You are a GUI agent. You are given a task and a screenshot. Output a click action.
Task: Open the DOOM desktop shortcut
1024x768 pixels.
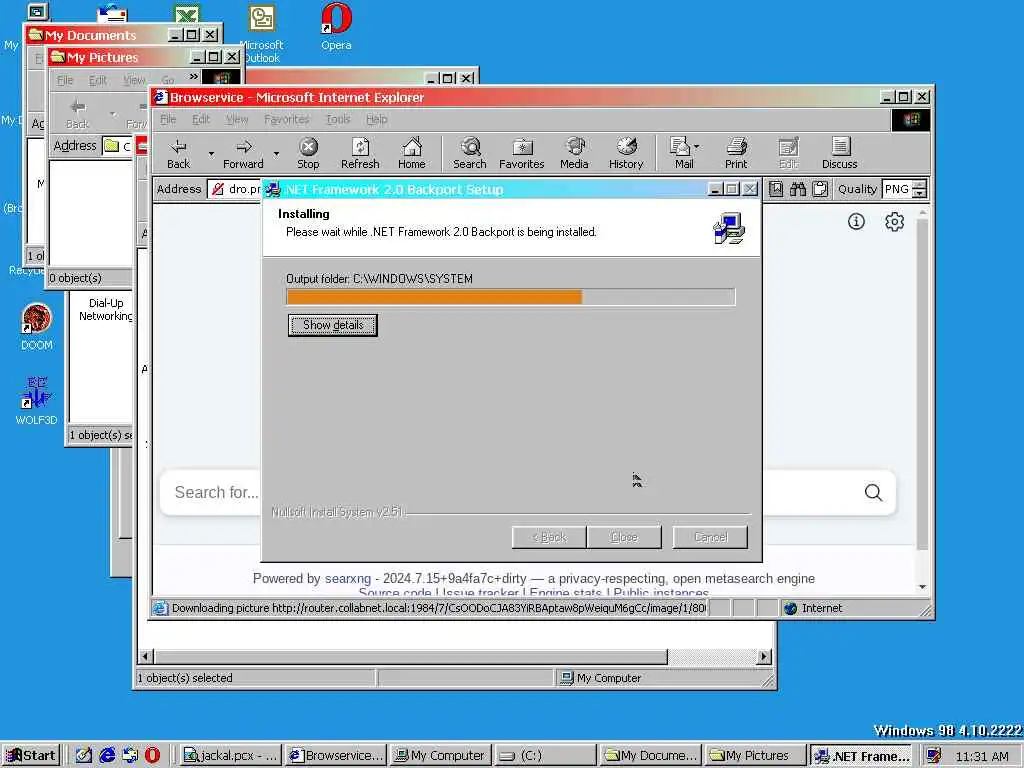click(37, 327)
